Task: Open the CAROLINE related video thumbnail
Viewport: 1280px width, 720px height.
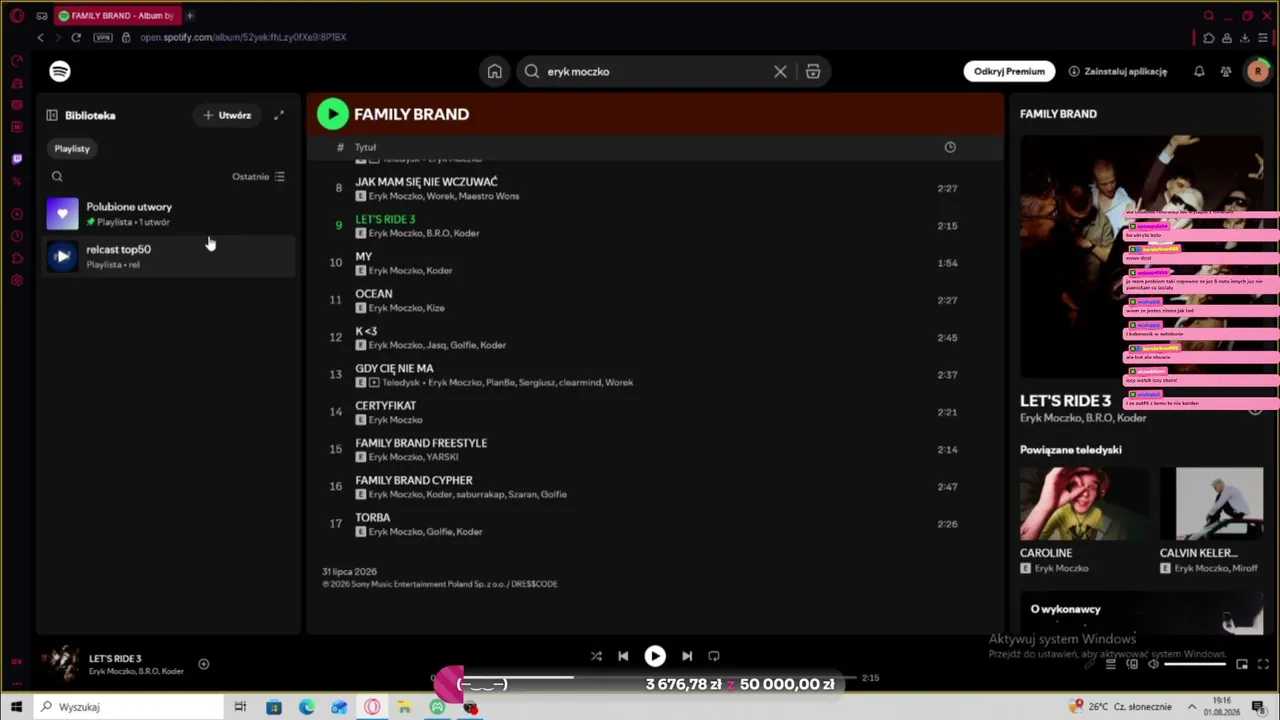Action: click(1084, 504)
